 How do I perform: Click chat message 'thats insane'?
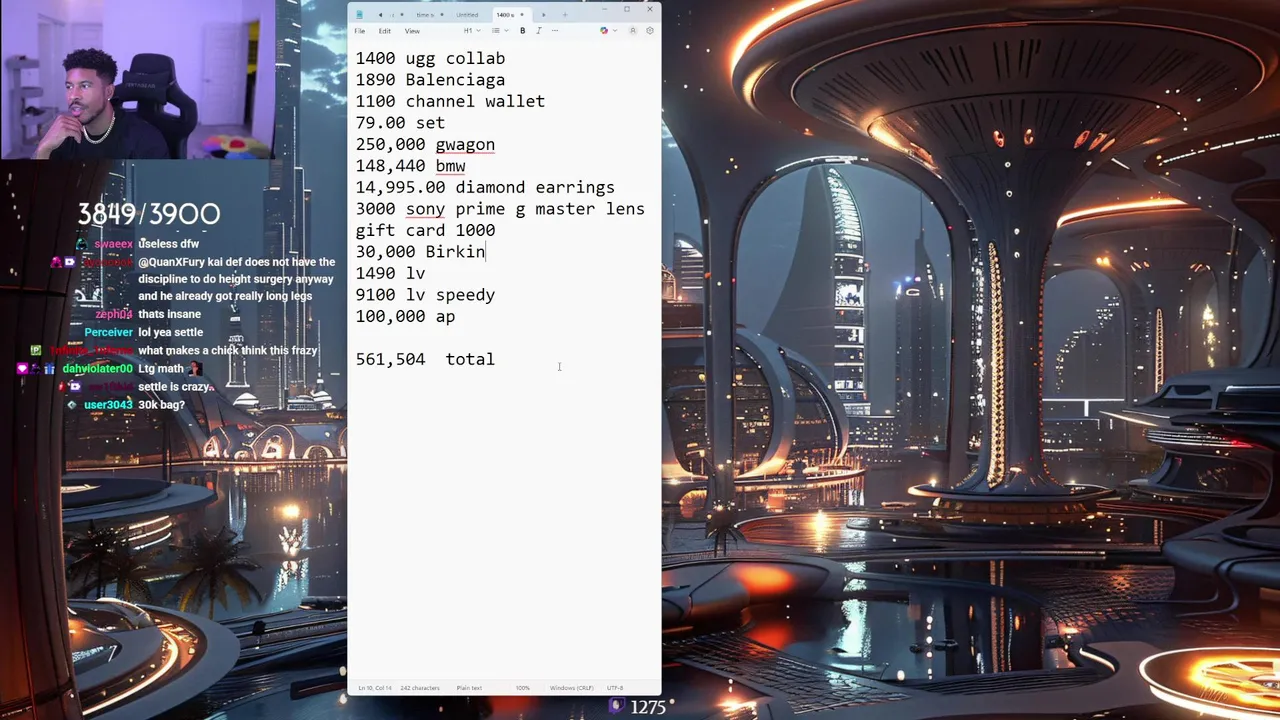(x=169, y=314)
